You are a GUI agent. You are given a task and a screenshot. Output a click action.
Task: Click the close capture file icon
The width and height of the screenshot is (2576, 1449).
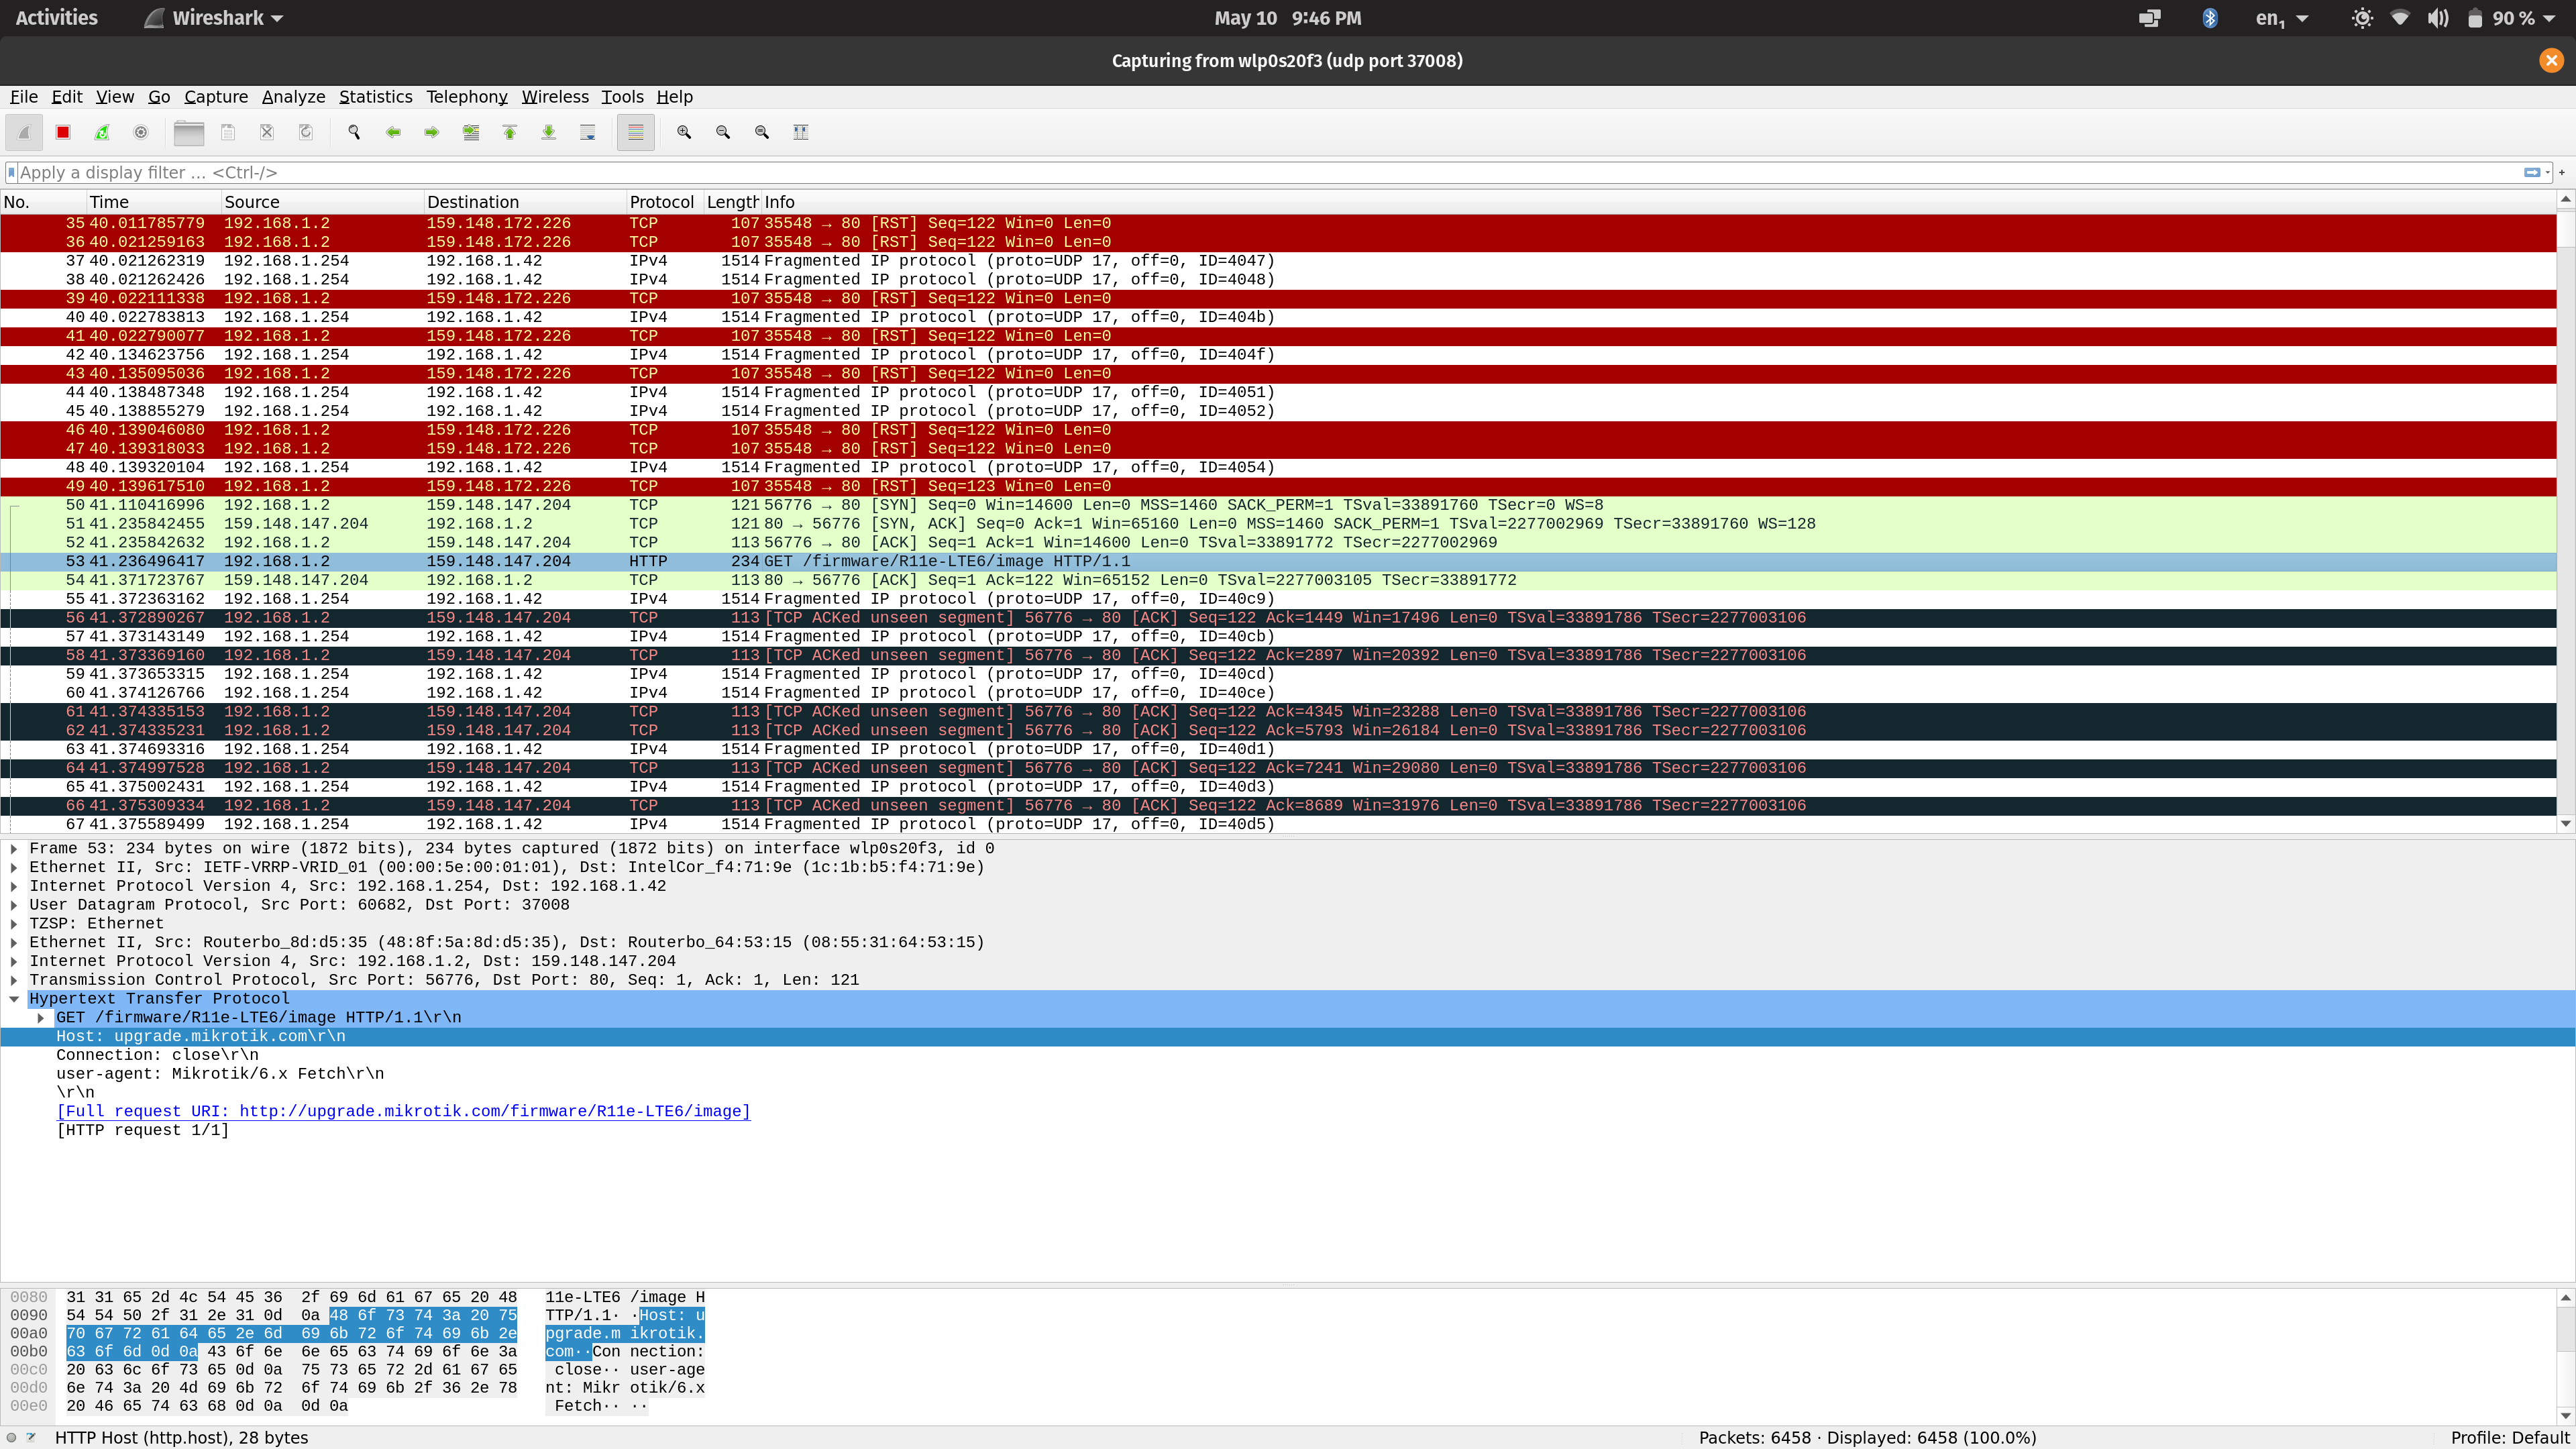[x=267, y=132]
